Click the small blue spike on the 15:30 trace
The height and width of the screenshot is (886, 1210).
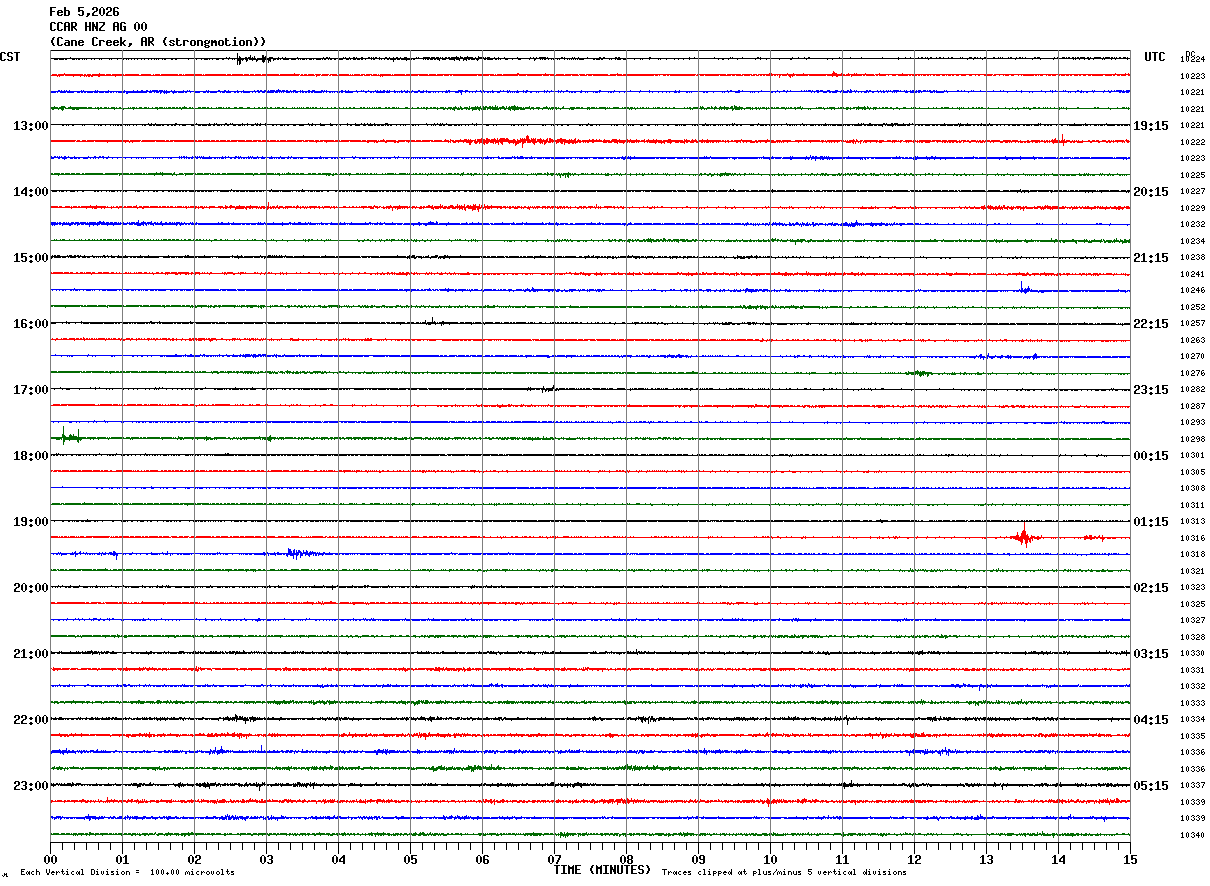[1022, 289]
